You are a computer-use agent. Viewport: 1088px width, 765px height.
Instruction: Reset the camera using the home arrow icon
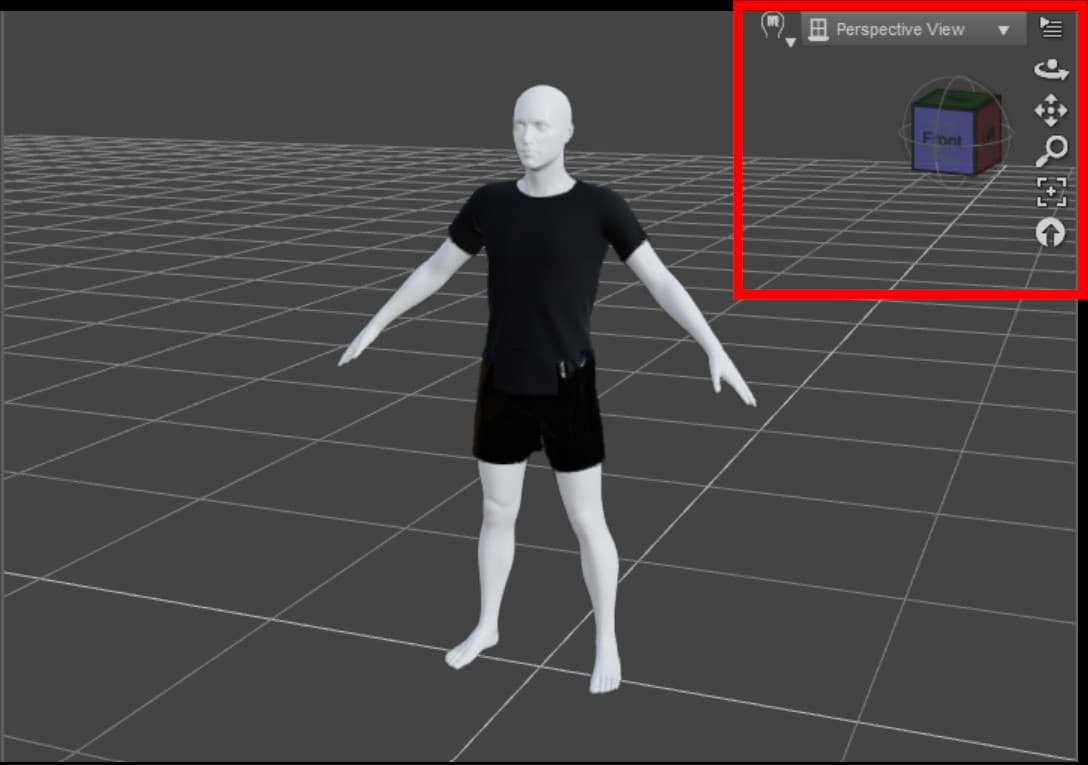point(1049,233)
